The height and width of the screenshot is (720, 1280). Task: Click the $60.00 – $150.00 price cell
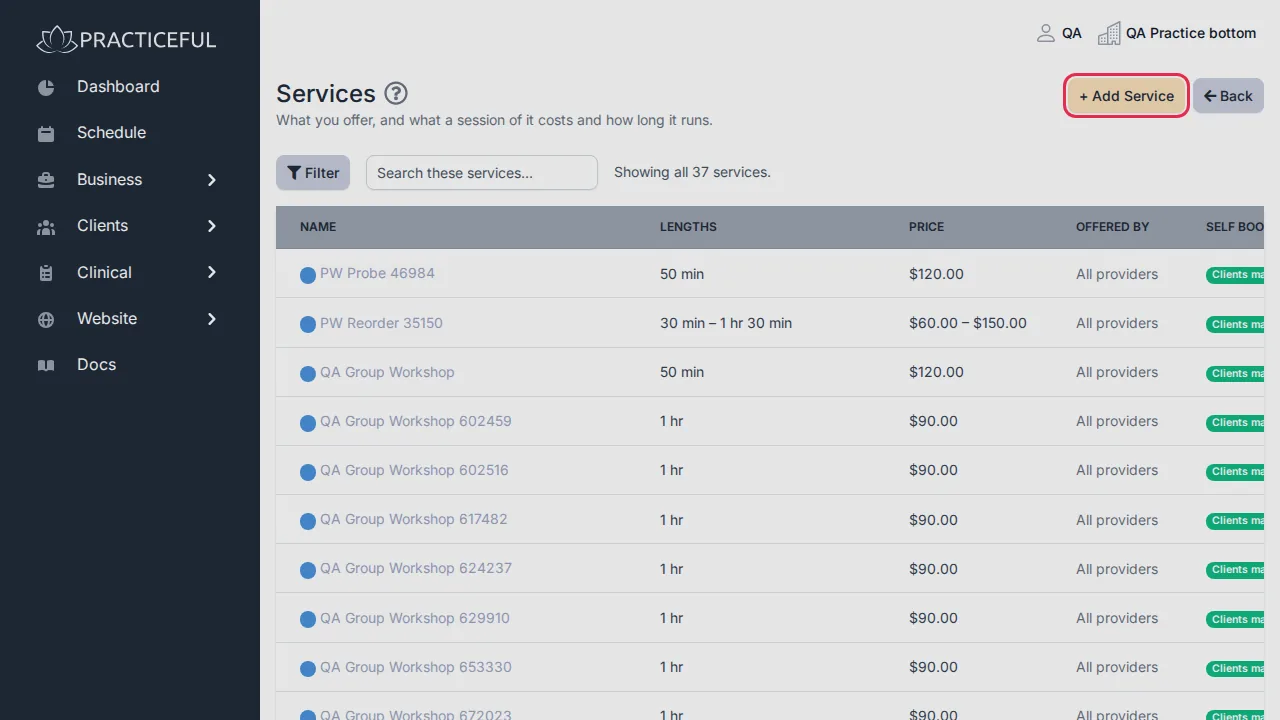(x=968, y=323)
